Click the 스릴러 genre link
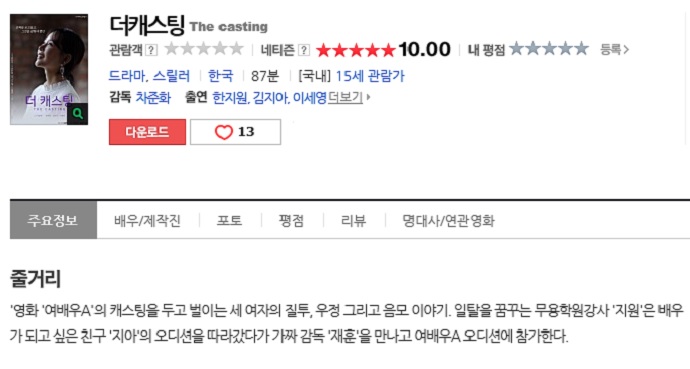690x369 pixels. click(x=171, y=76)
